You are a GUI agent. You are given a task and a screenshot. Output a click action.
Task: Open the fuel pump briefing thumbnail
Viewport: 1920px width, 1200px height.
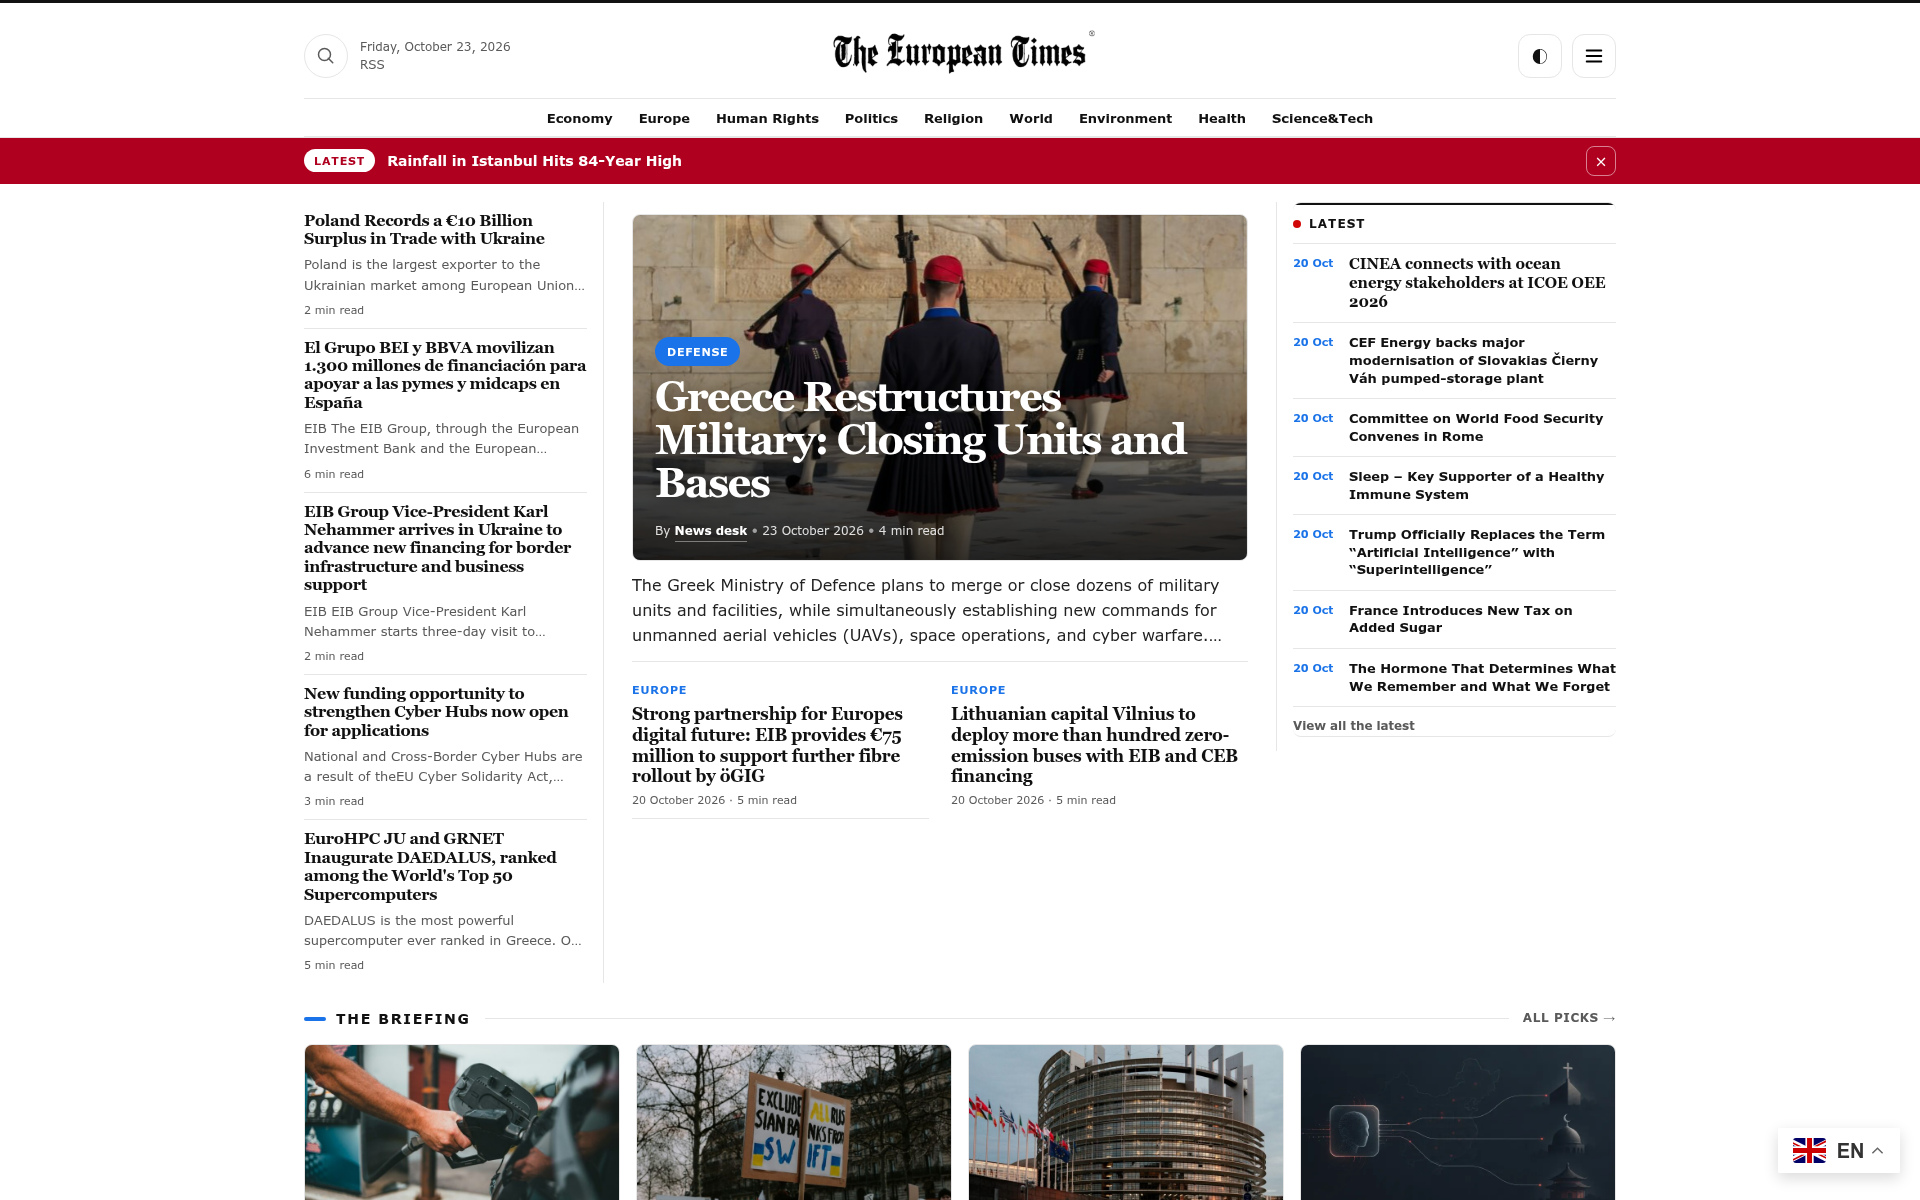462,1122
